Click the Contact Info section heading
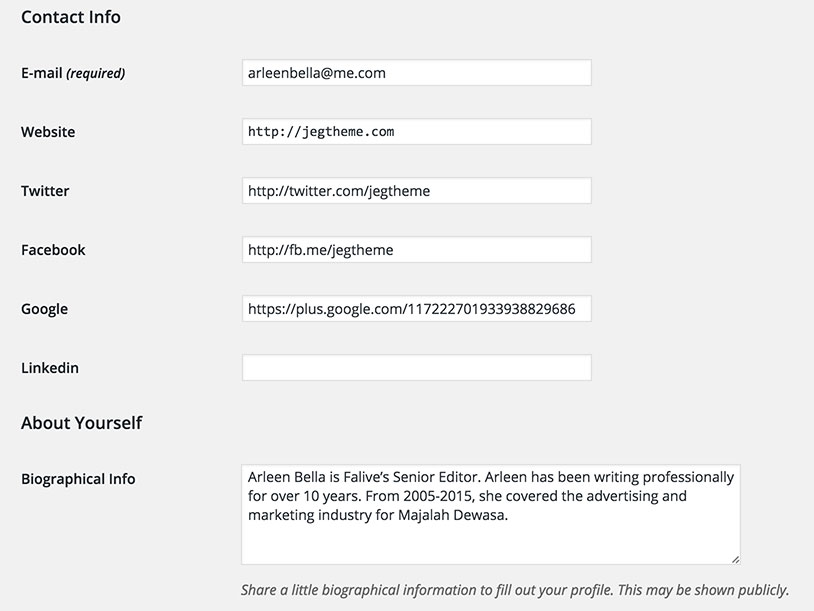Viewport: 814px width, 611px height. pos(71,17)
